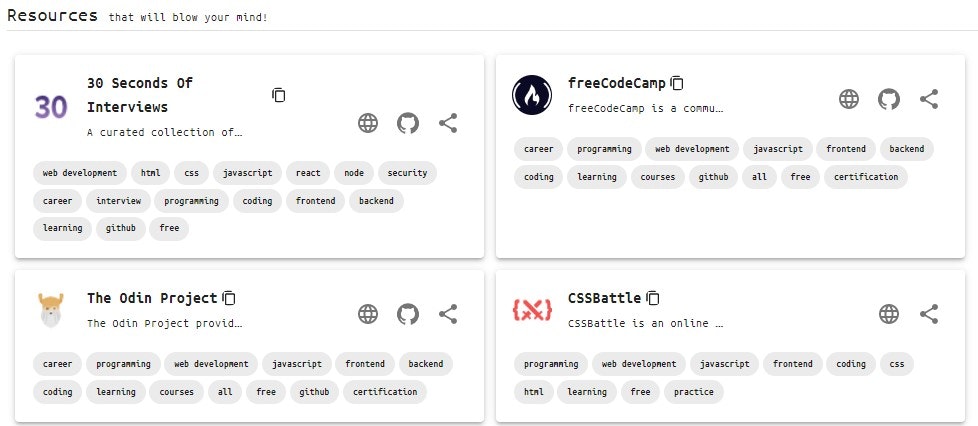The image size is (978, 426).
Task: Click the practice tag on CSSBattle card
Action: pos(694,392)
